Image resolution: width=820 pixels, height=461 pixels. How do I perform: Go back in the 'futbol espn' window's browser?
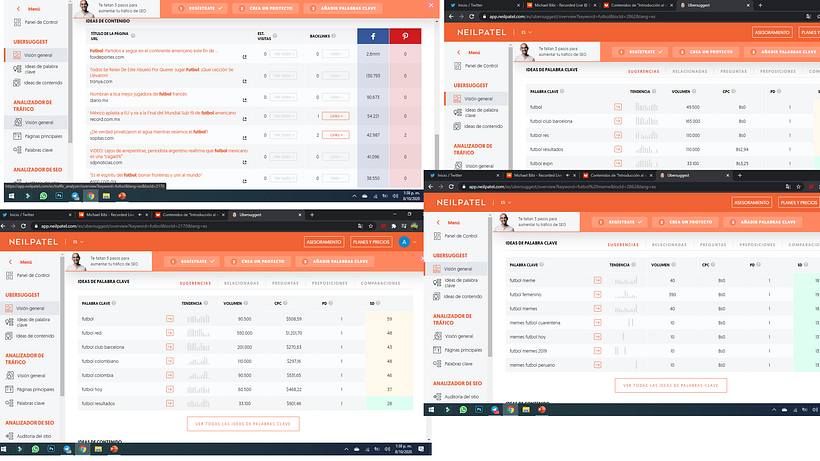451,16
